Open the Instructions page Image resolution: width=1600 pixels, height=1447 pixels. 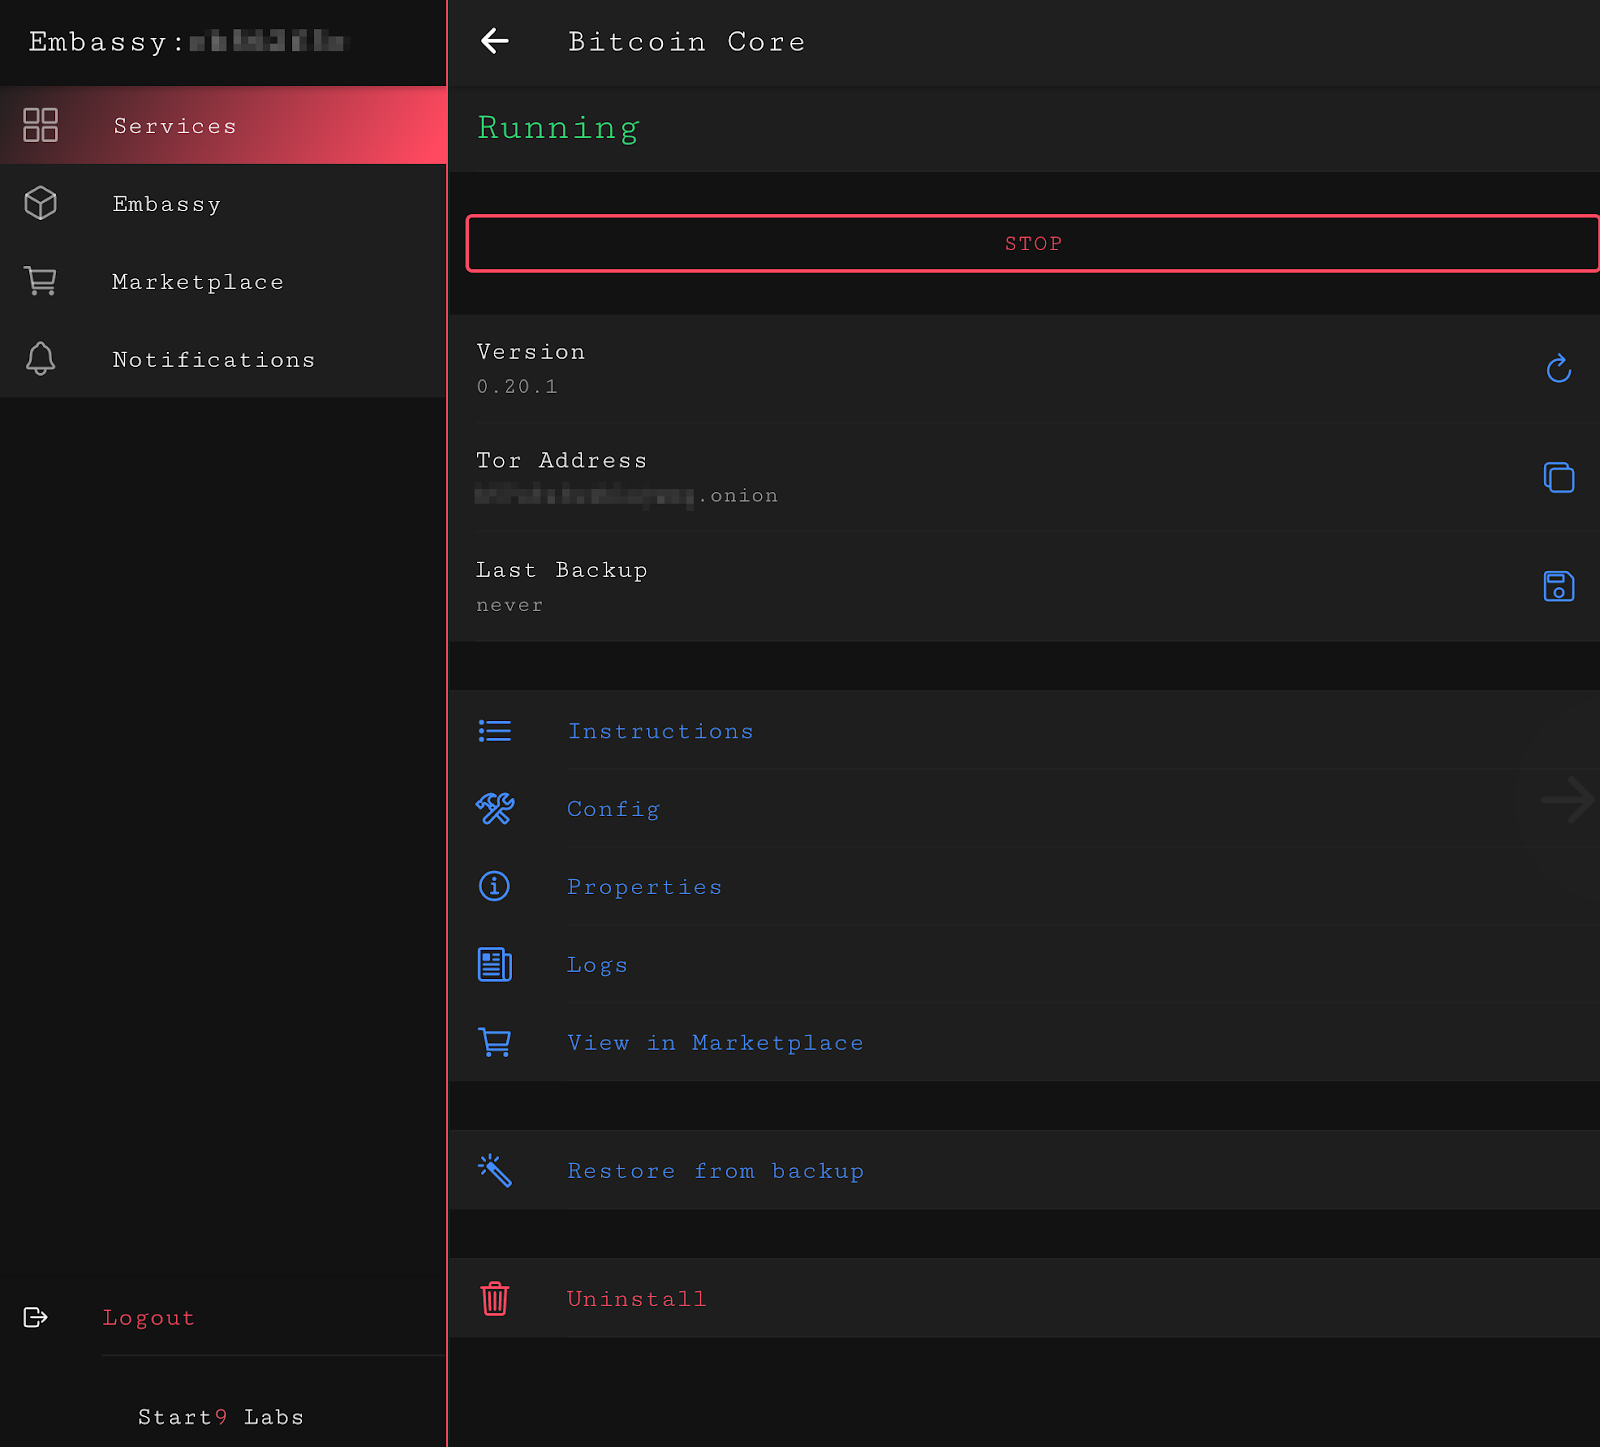click(x=660, y=731)
